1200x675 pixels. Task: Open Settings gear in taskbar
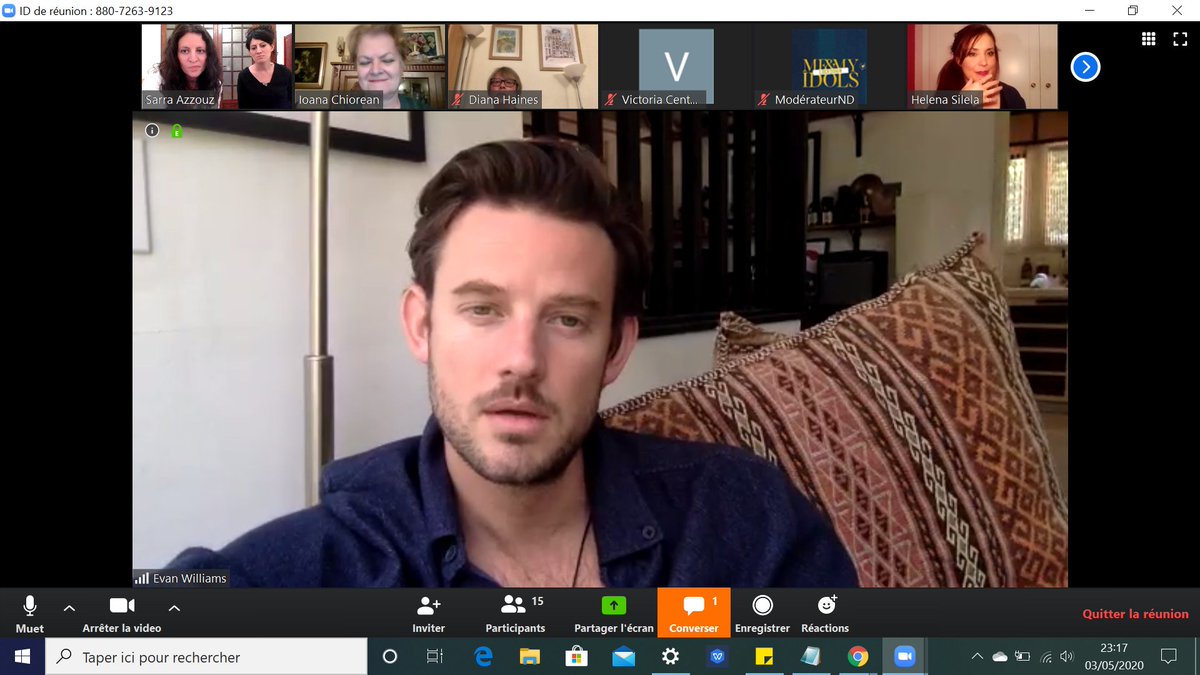tap(670, 657)
